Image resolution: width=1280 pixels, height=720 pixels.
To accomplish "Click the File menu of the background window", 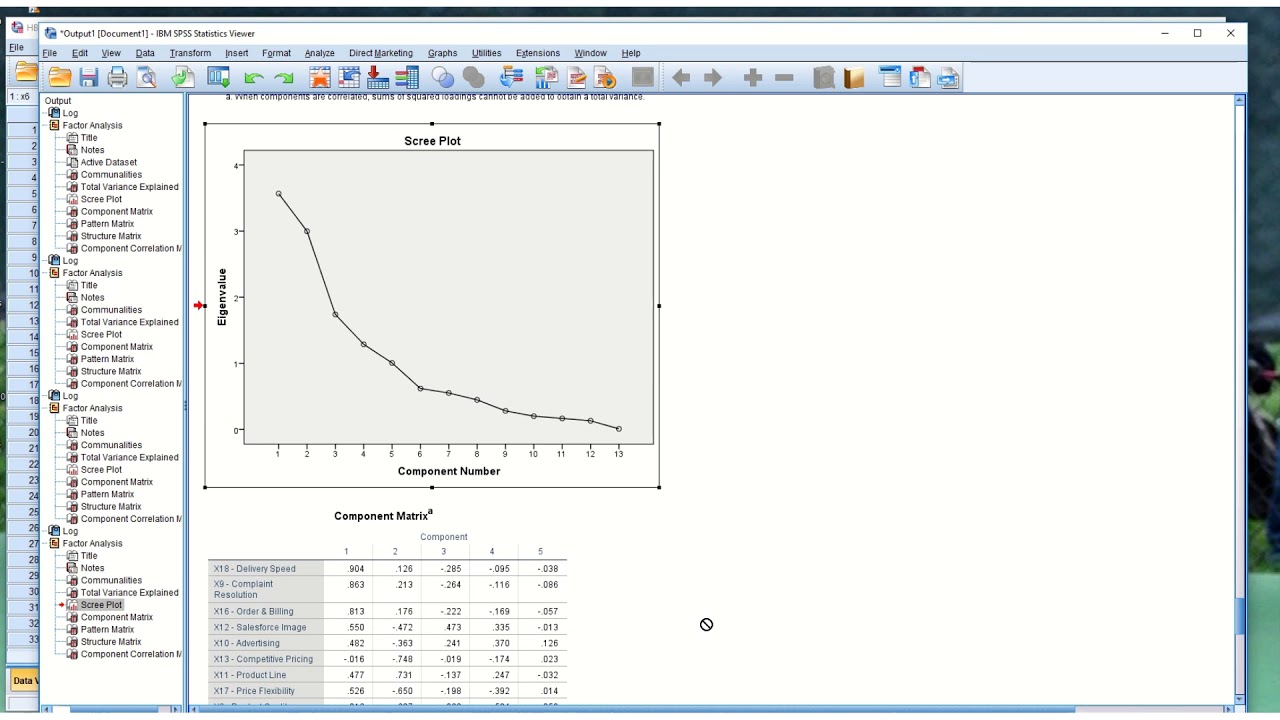I will [x=16, y=47].
